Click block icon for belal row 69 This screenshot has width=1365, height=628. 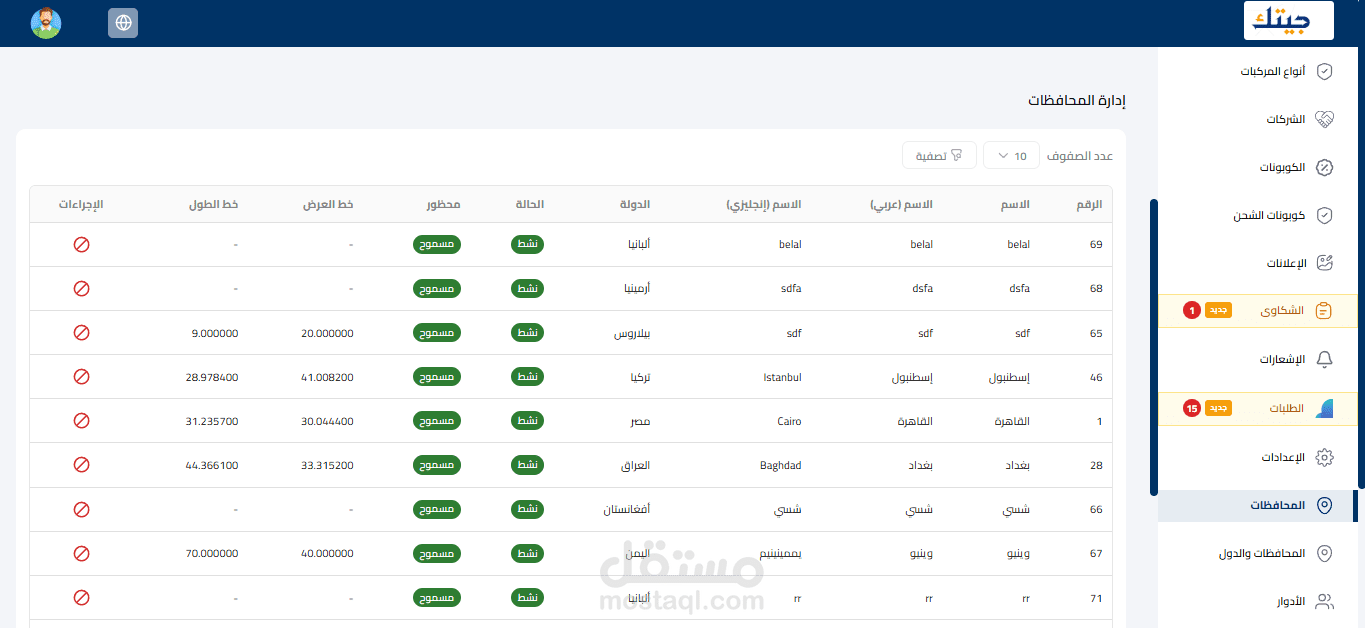coord(82,244)
